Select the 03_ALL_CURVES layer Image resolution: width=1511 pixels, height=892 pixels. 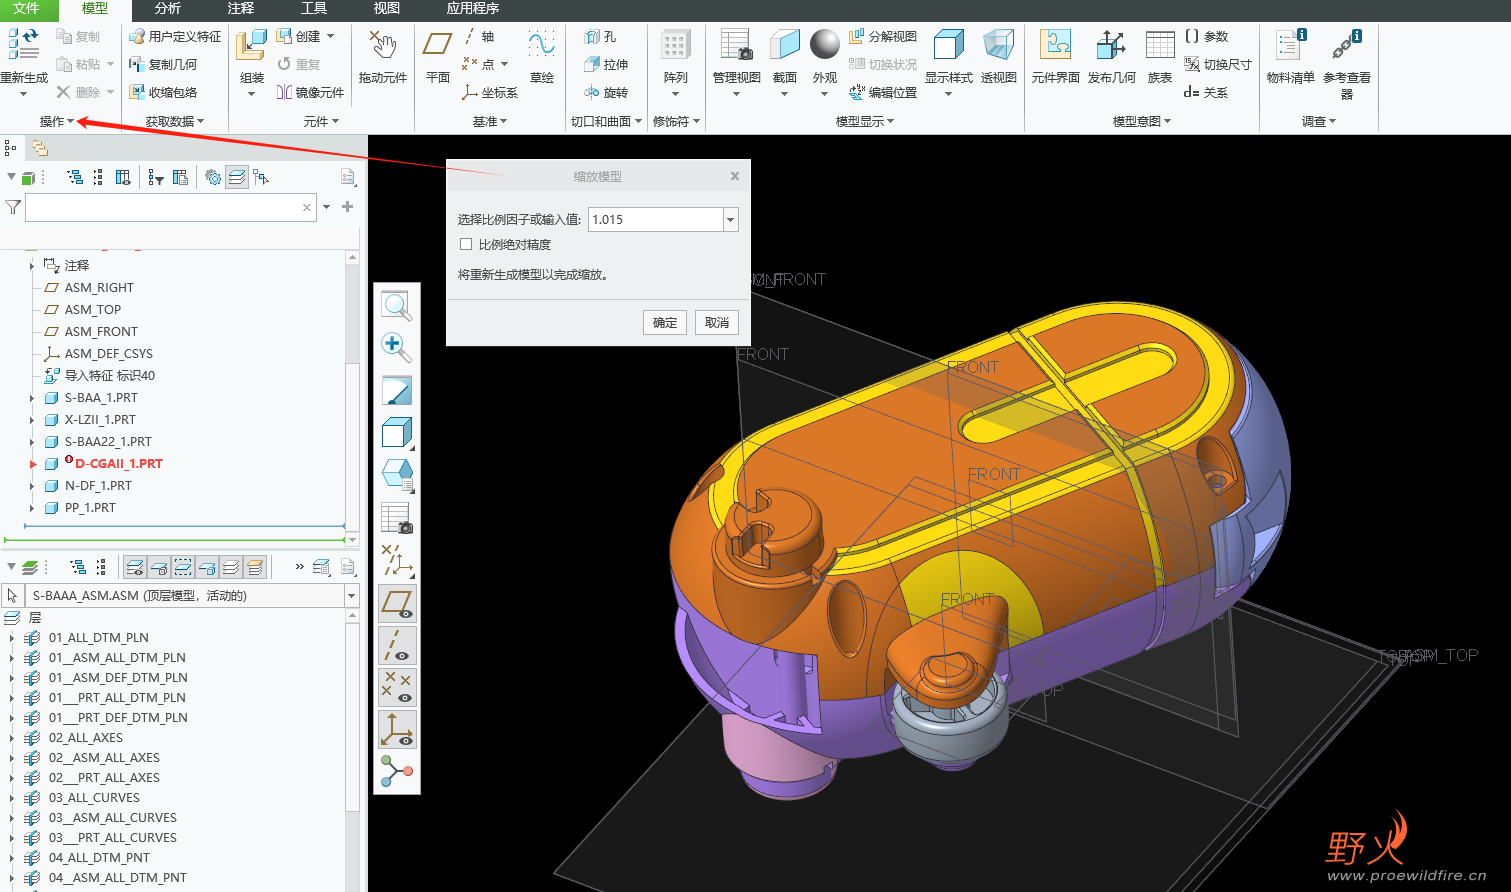click(x=94, y=798)
